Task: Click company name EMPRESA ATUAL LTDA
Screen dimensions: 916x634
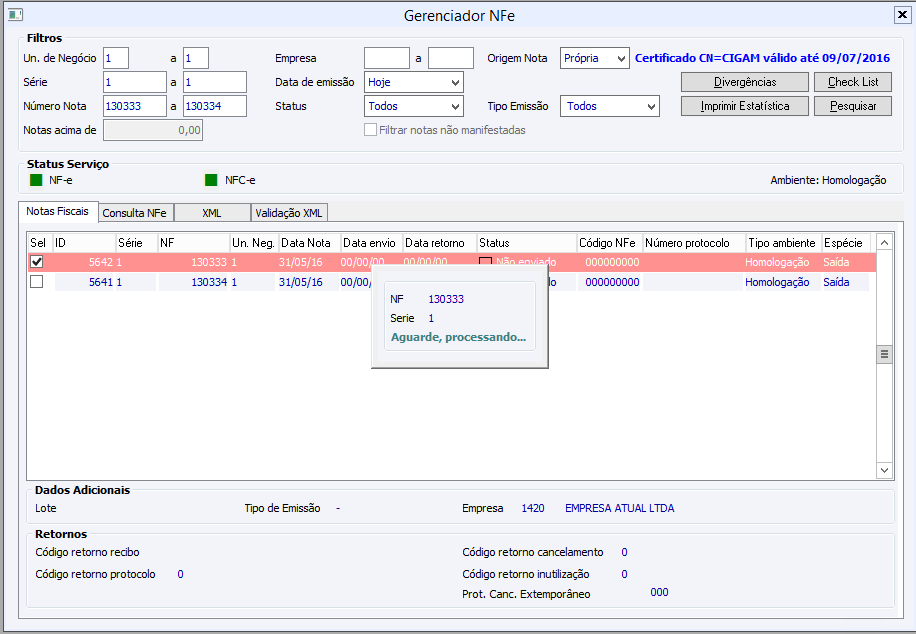Action: click(620, 508)
